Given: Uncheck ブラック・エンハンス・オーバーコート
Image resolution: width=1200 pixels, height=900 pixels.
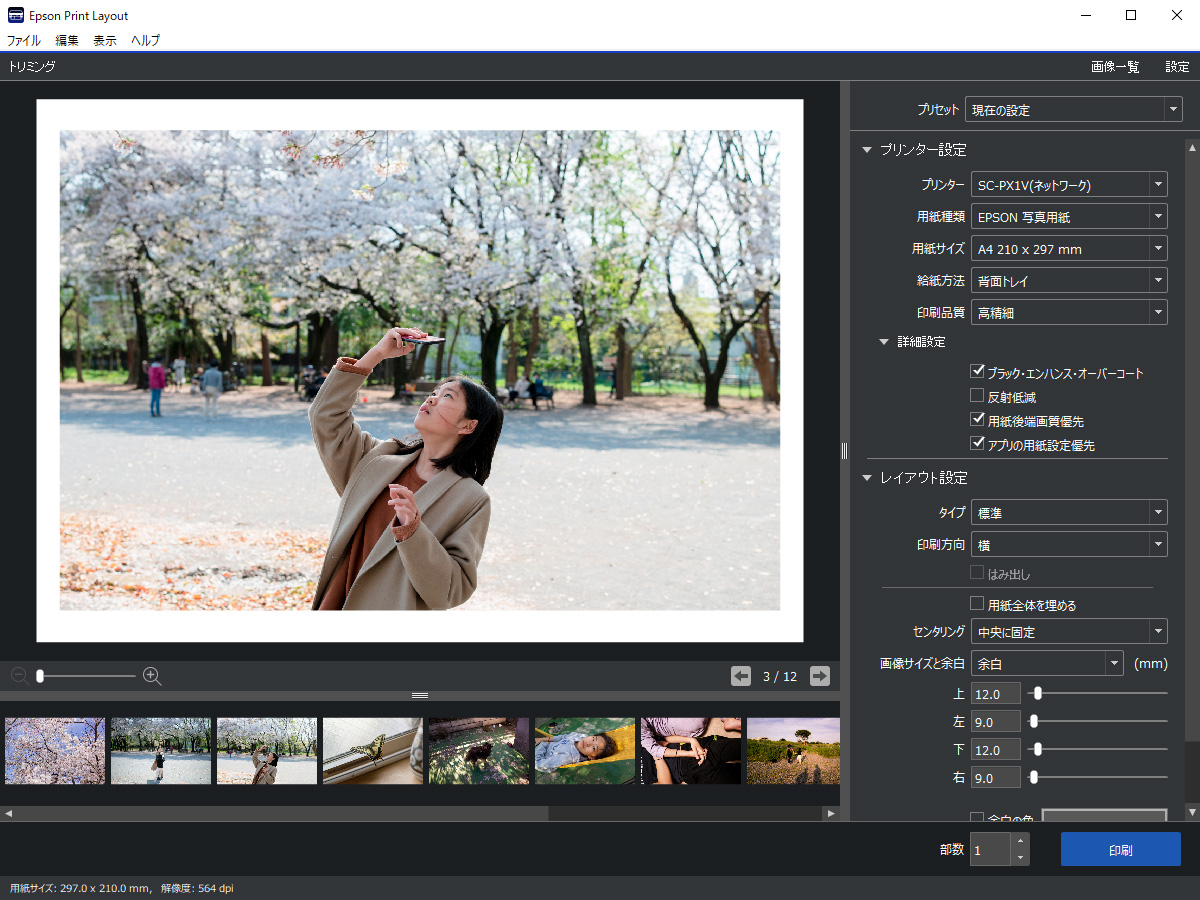Looking at the screenshot, I should pos(976,371).
